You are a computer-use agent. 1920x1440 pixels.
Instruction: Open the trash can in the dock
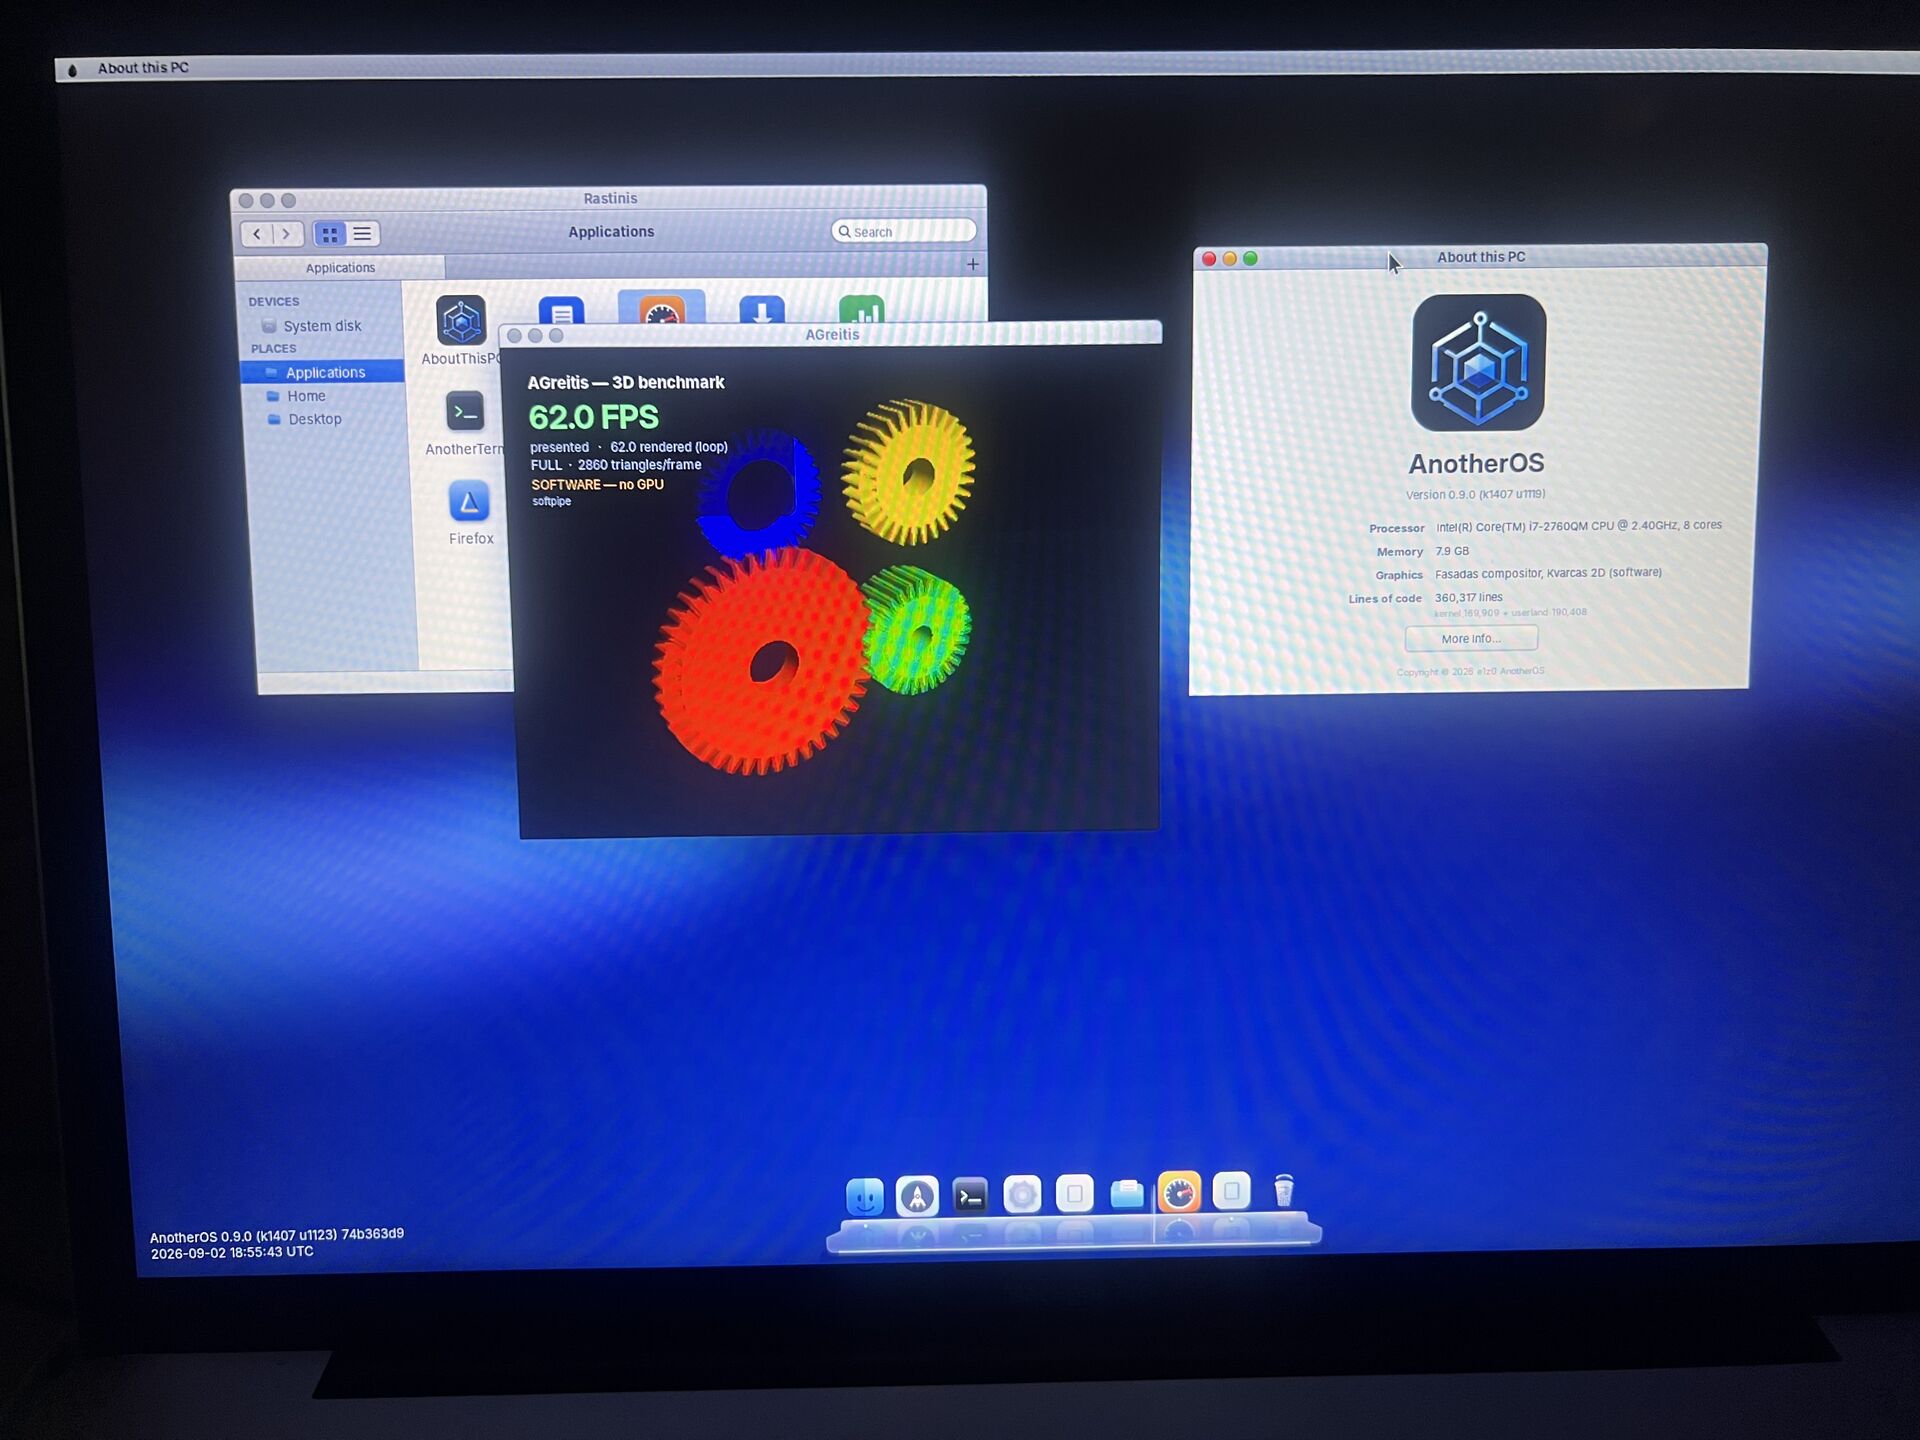[1284, 1191]
